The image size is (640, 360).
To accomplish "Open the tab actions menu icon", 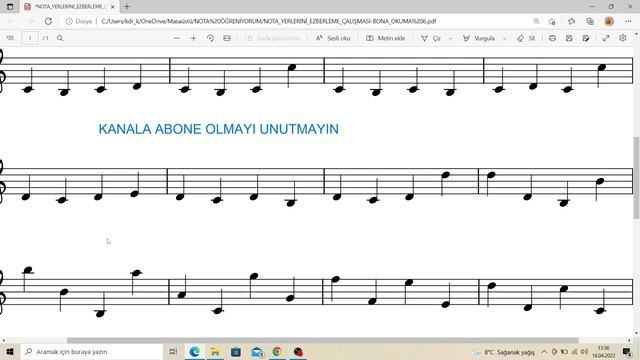I will [10, 7].
